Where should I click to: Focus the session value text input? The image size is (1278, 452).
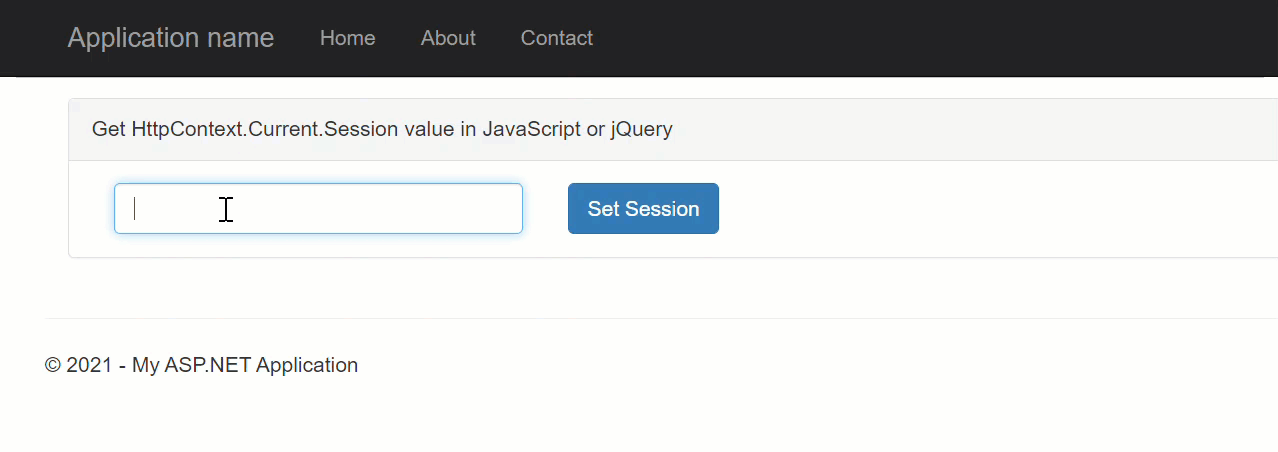pyautogui.click(x=318, y=208)
